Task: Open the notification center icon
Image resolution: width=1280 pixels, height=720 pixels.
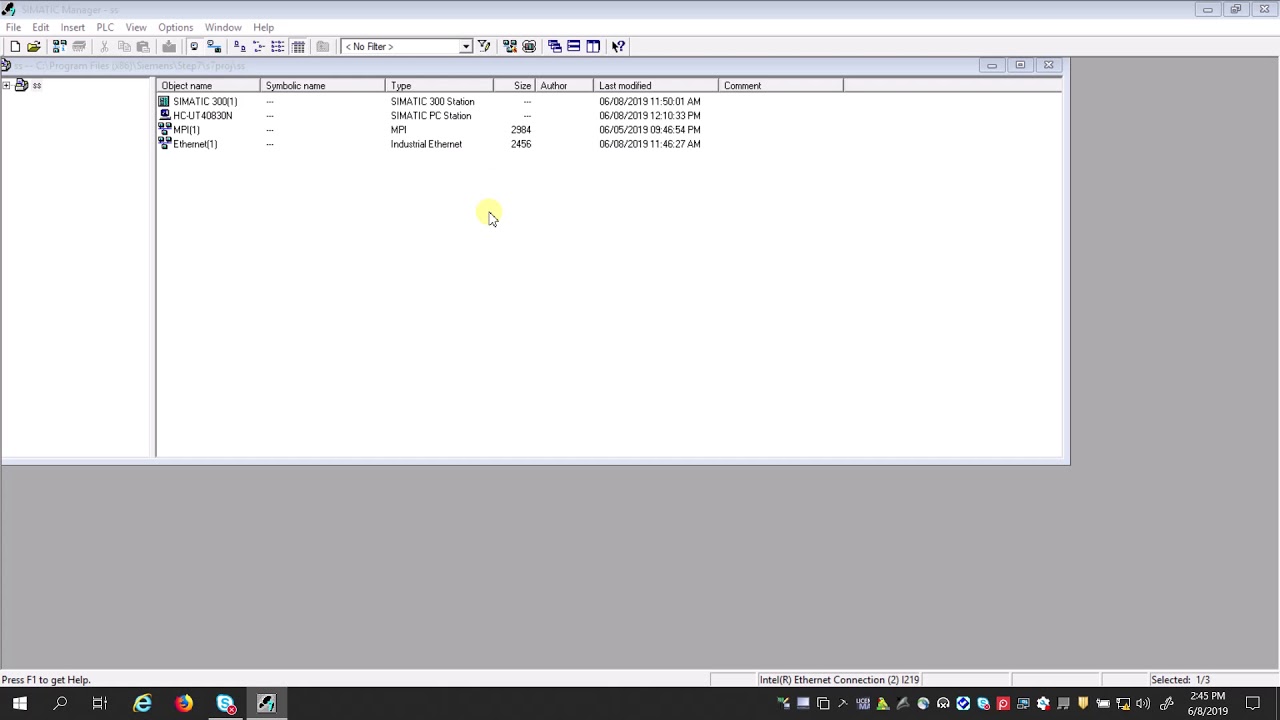Action: (1253, 703)
